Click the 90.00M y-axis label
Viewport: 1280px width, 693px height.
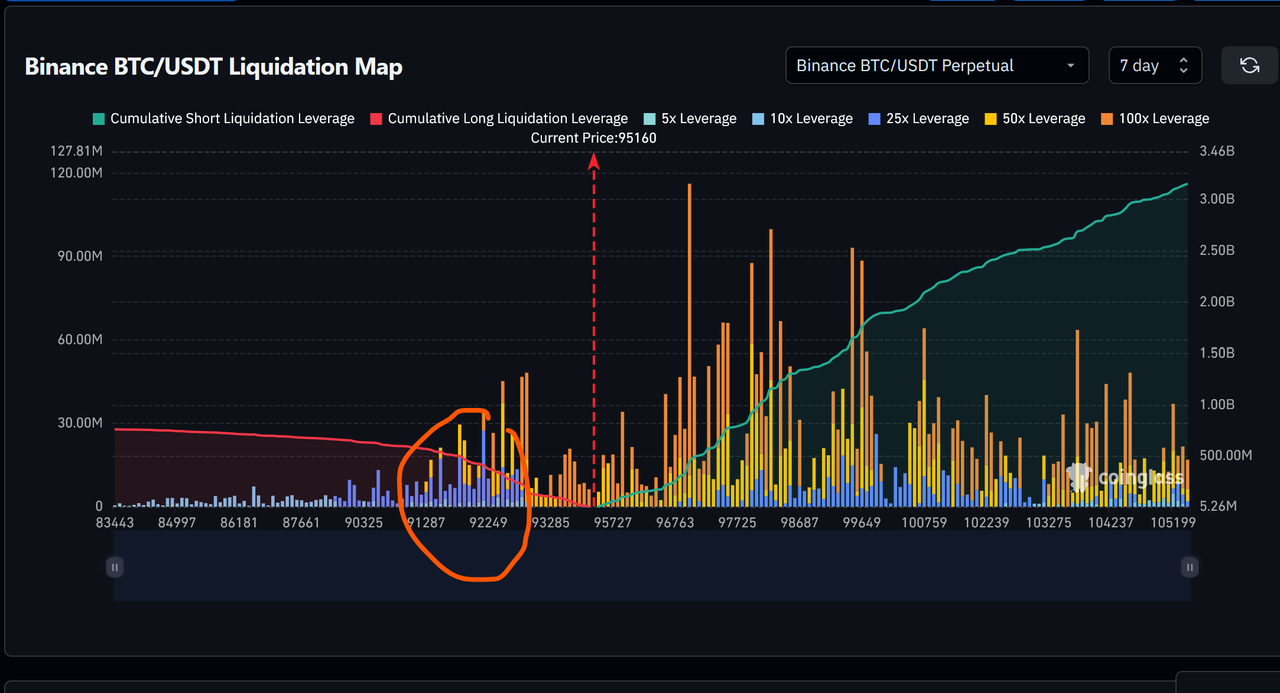pos(82,256)
